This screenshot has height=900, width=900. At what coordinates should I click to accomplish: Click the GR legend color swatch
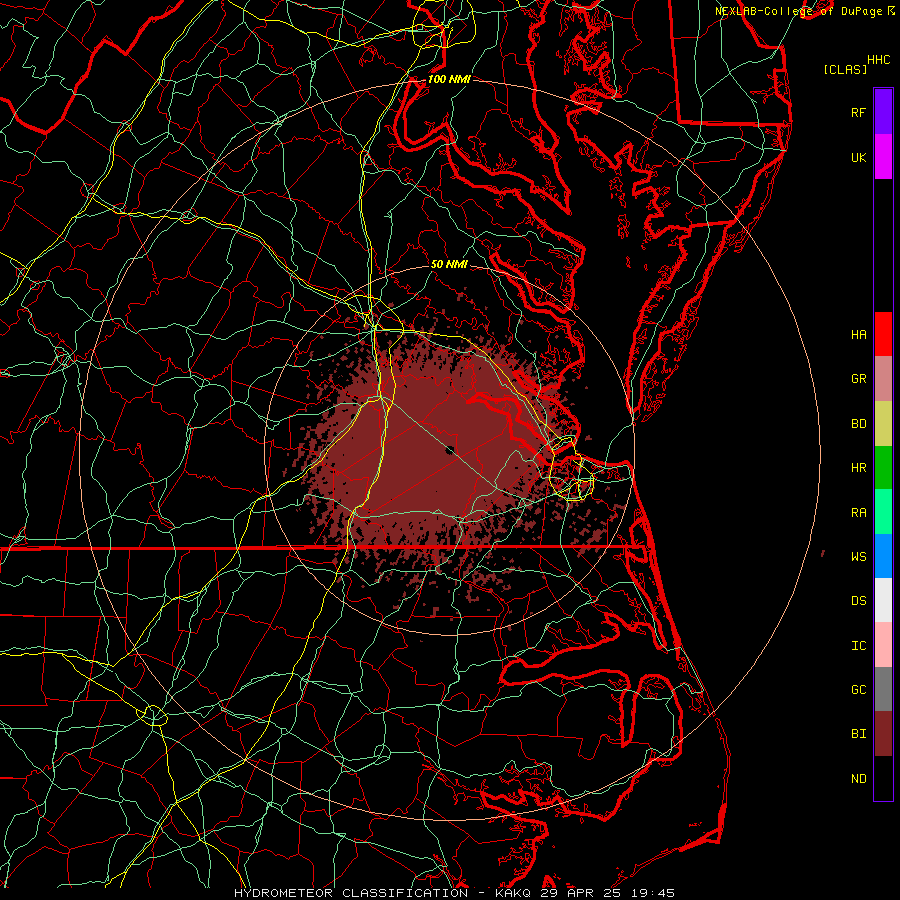click(x=883, y=379)
